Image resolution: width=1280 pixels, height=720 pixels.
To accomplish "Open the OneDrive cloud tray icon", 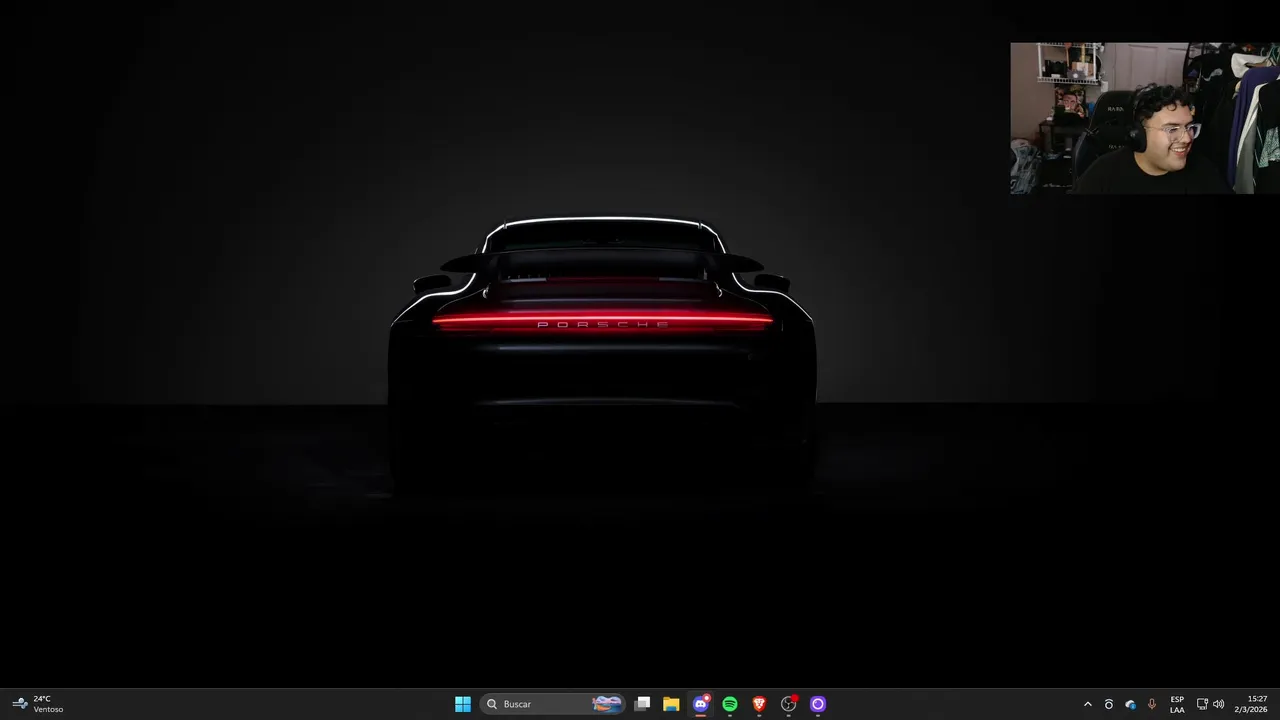I will tap(1130, 704).
